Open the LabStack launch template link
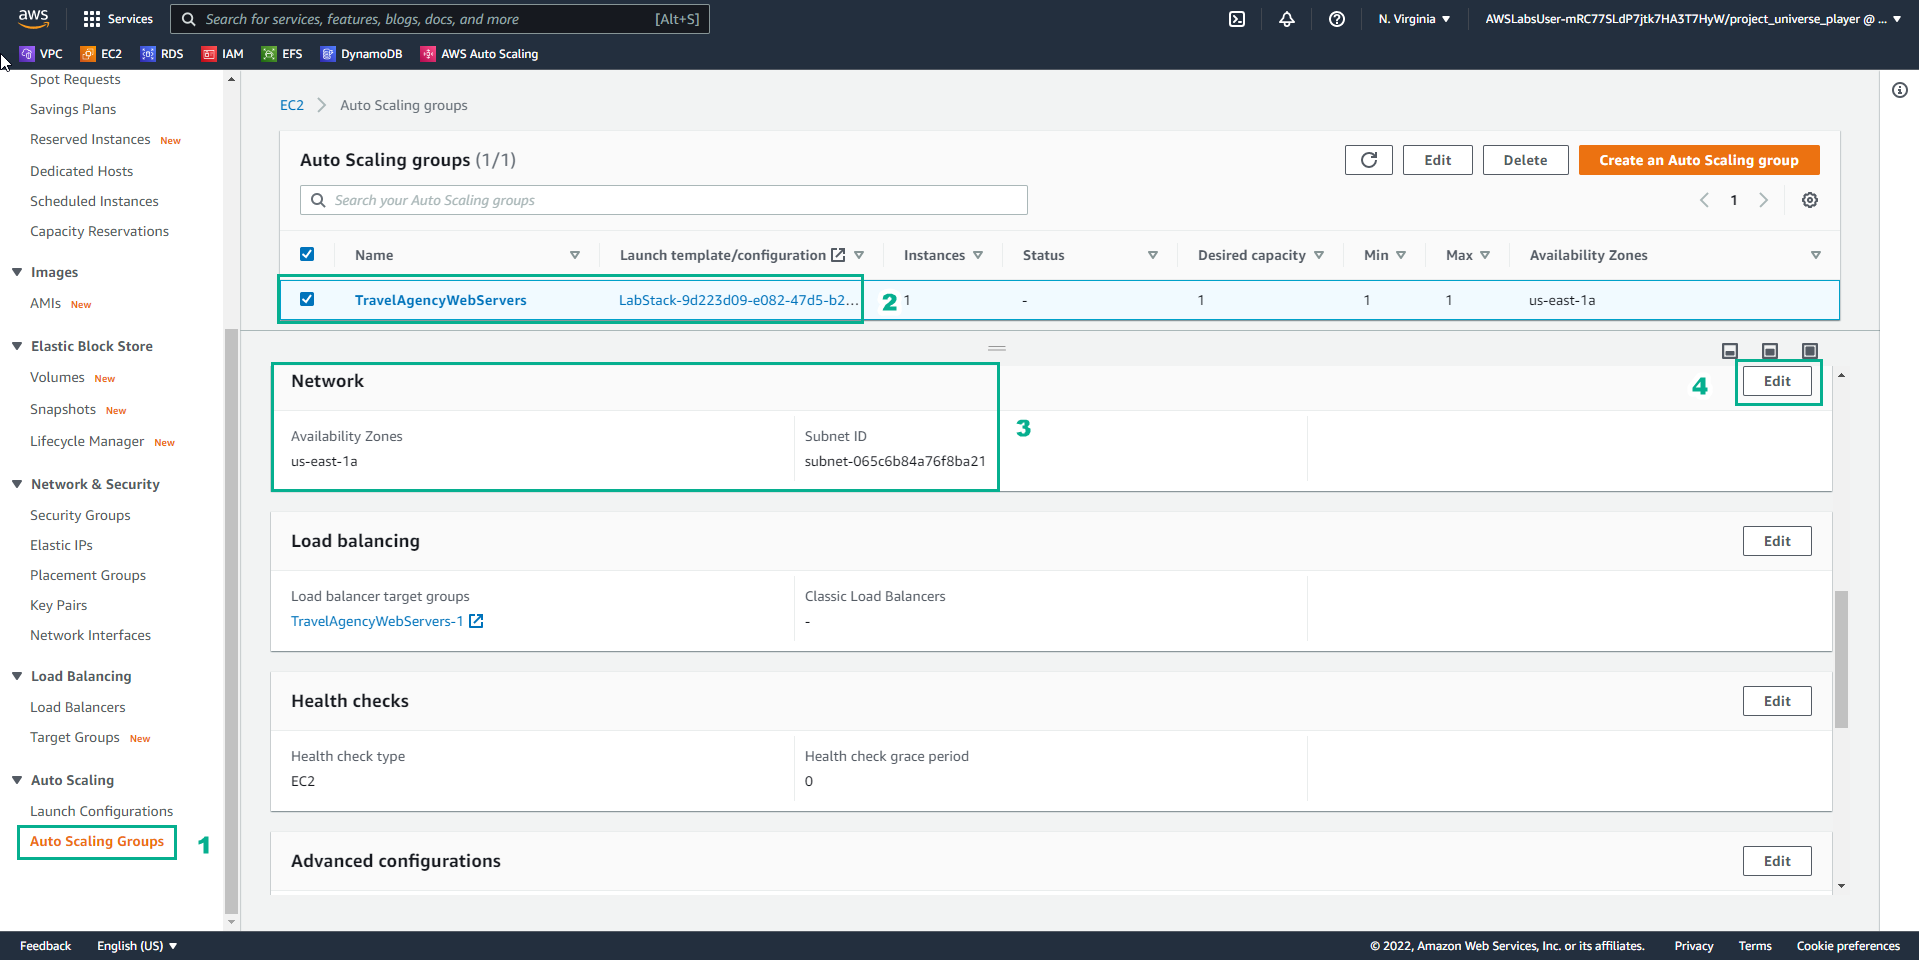 [x=738, y=300]
